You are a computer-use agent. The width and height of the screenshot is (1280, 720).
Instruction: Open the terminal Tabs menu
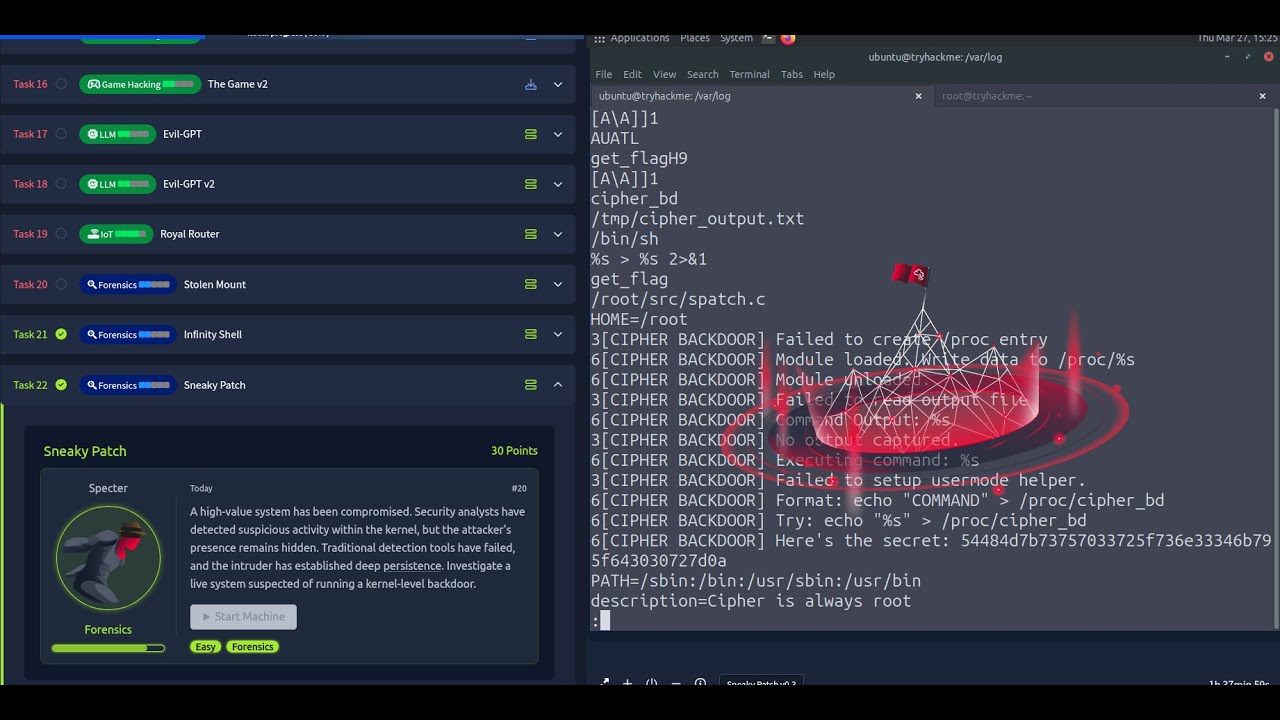[x=792, y=74]
